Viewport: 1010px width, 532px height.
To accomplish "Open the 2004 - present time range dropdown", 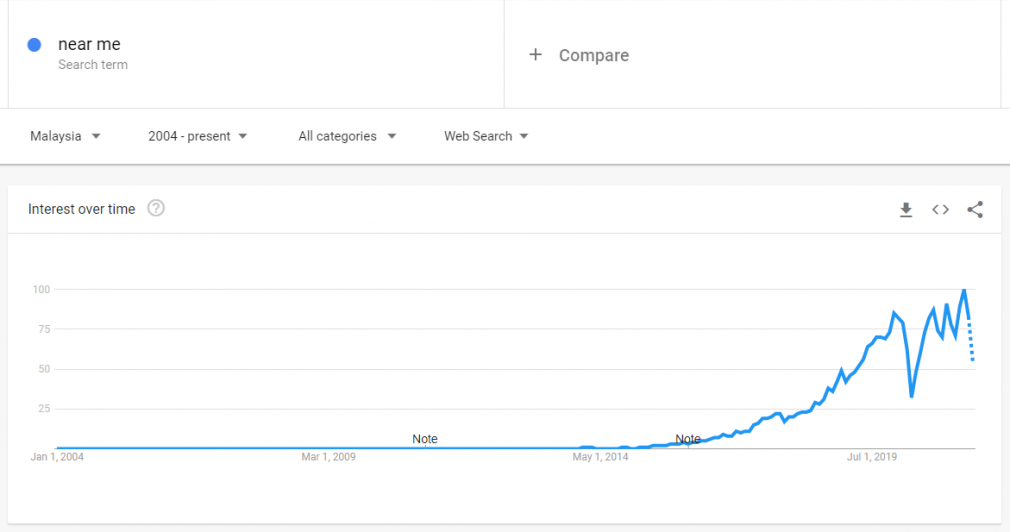I will (x=197, y=136).
